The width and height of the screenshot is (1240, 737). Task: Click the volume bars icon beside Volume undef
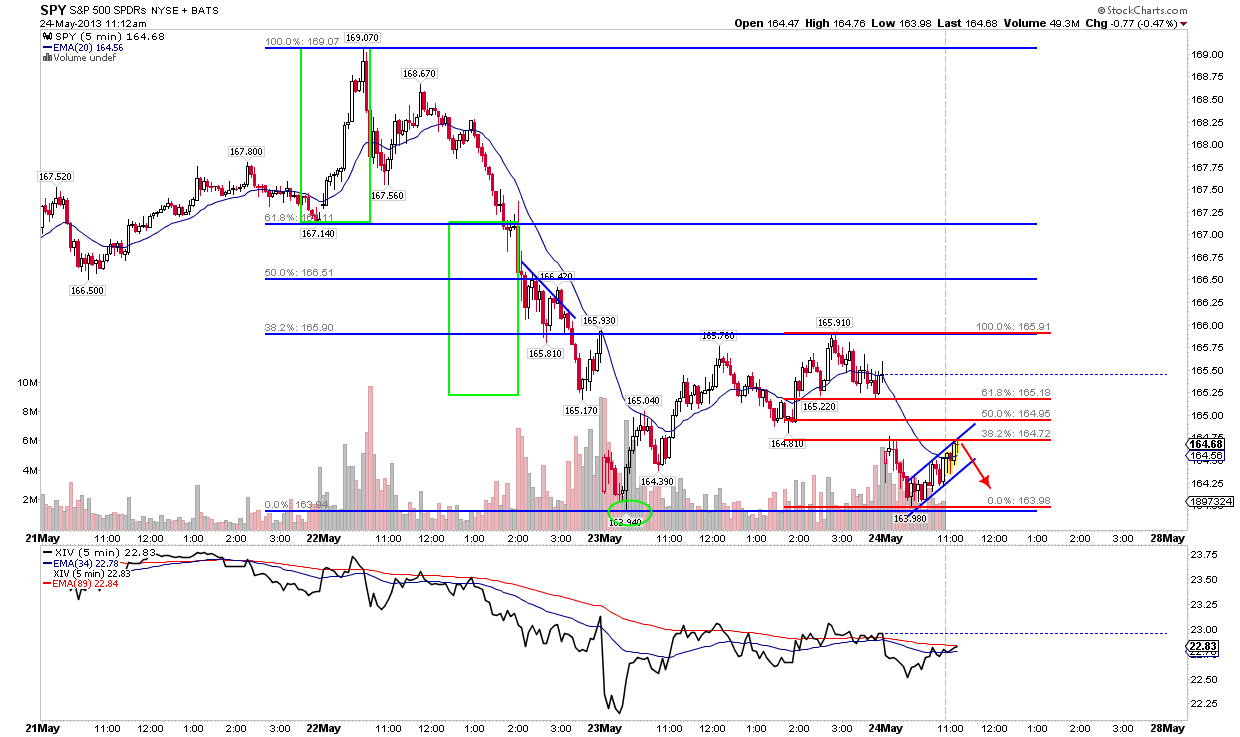tap(46, 58)
